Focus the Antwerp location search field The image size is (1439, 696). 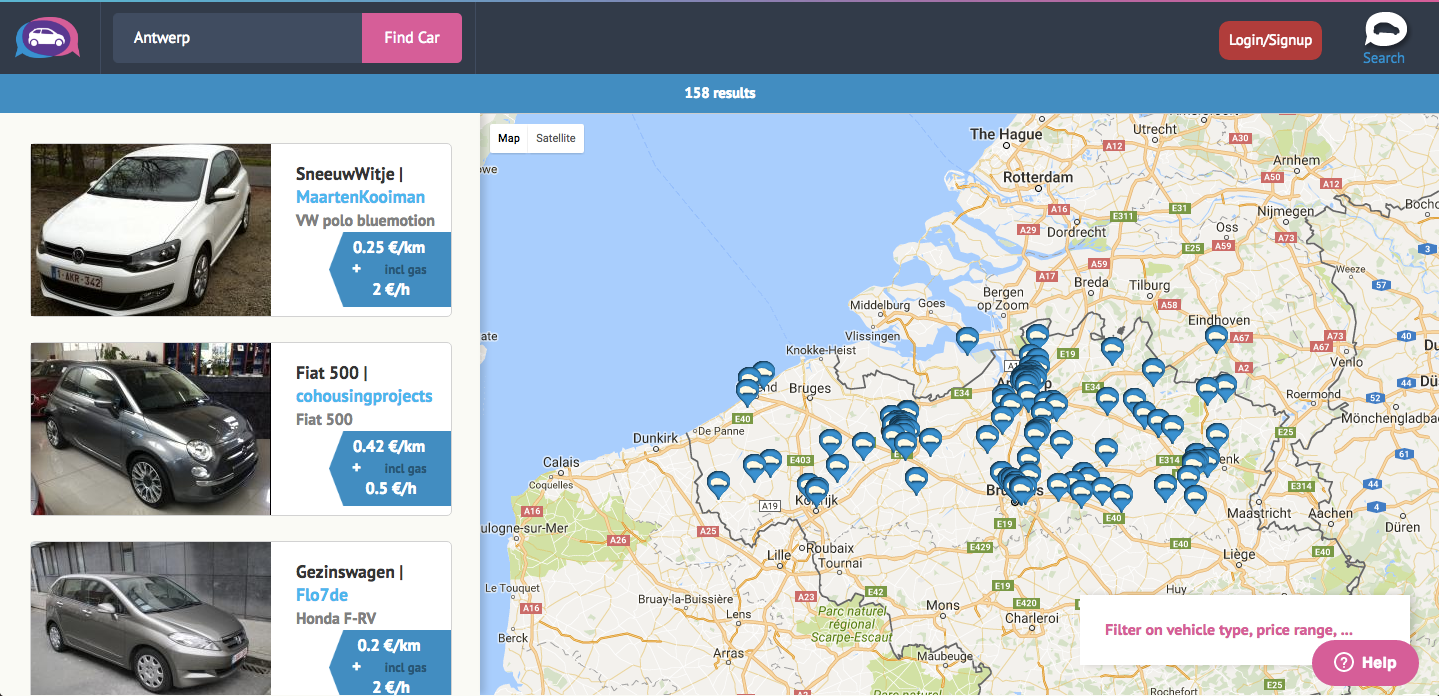[238, 38]
